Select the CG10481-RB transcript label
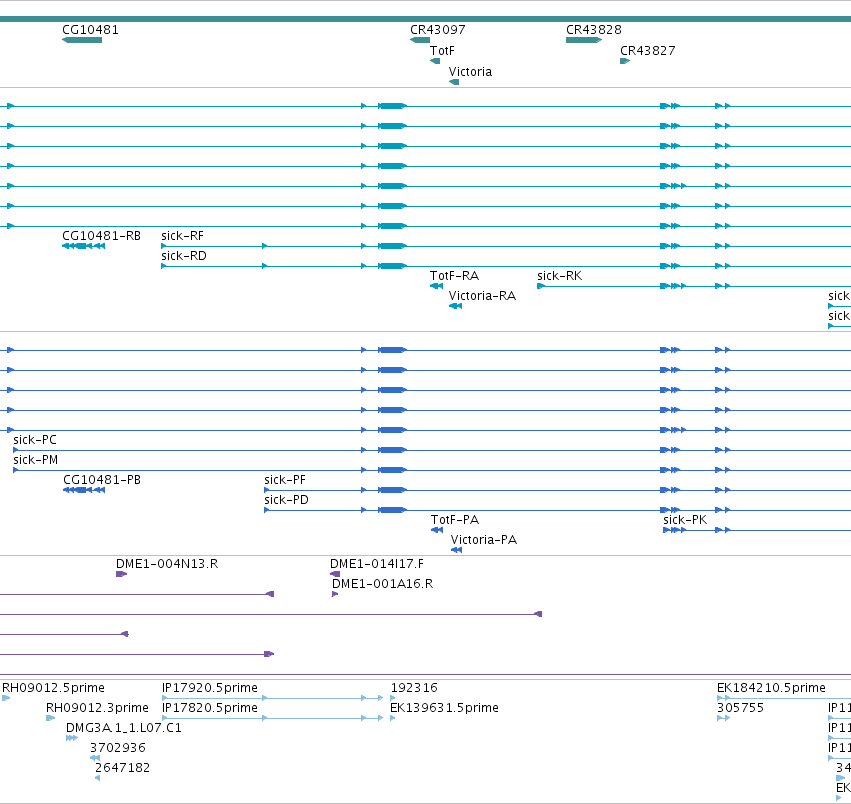This screenshot has width=851, height=804. pos(101,236)
